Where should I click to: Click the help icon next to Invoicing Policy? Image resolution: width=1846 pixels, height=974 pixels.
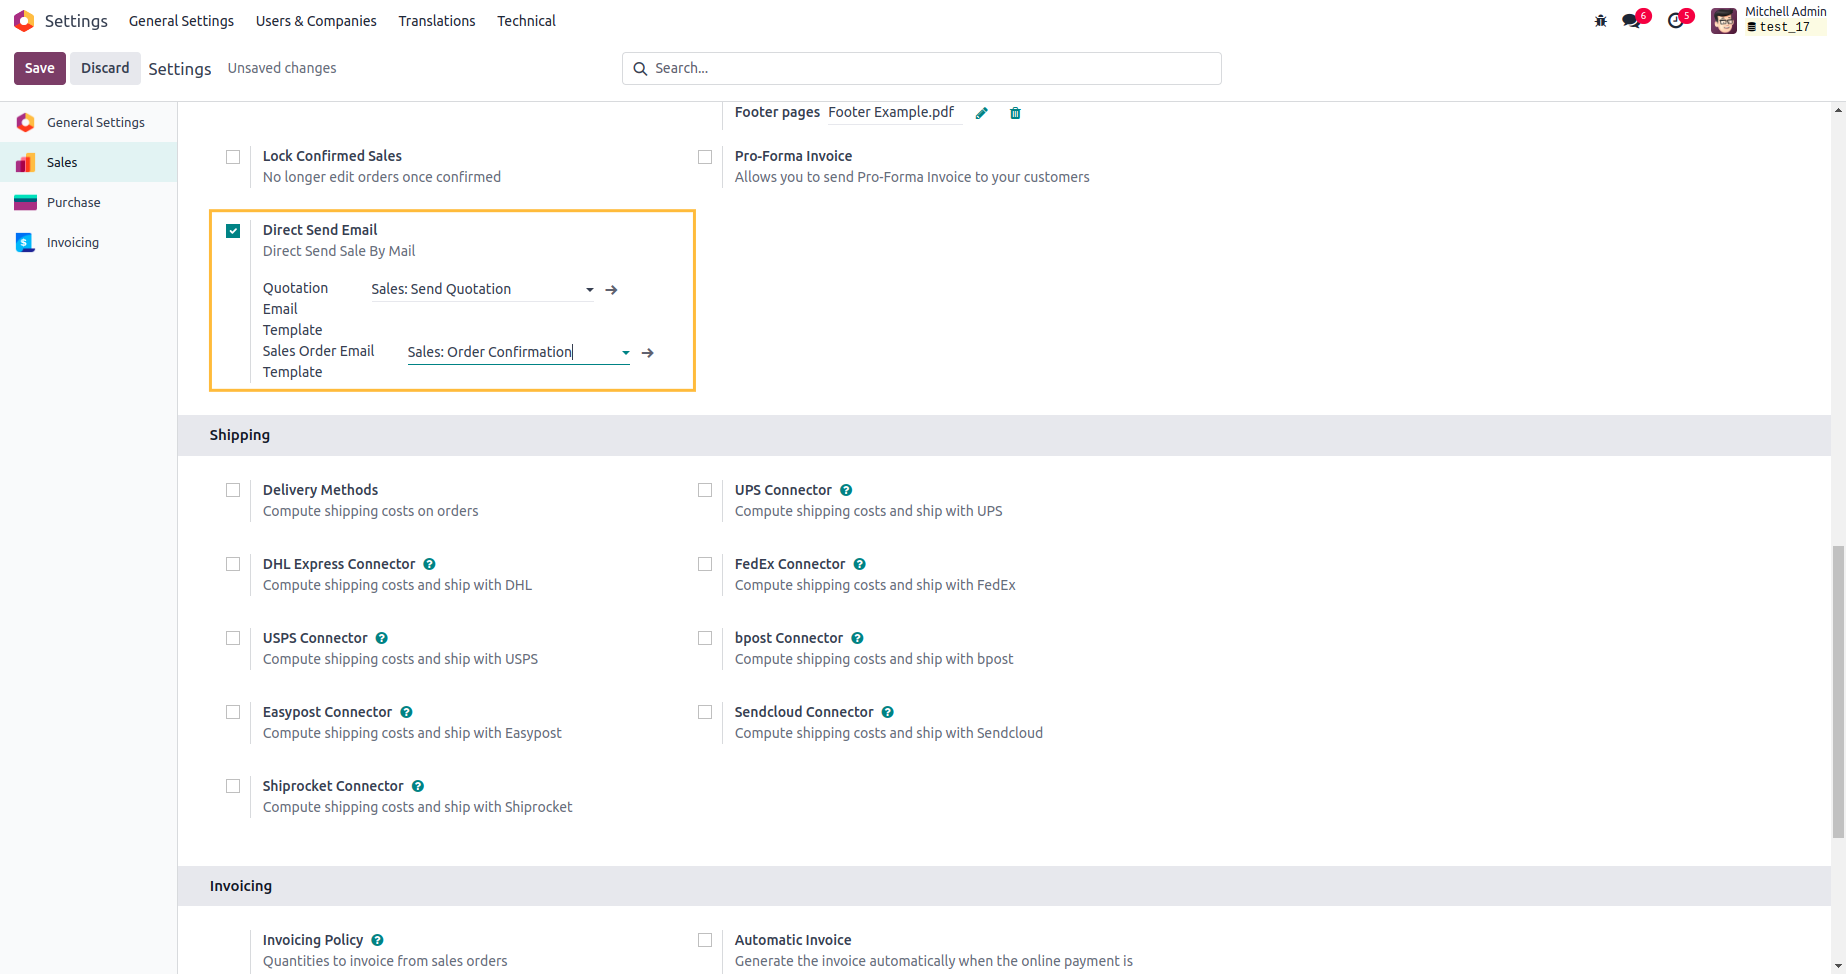pos(377,940)
